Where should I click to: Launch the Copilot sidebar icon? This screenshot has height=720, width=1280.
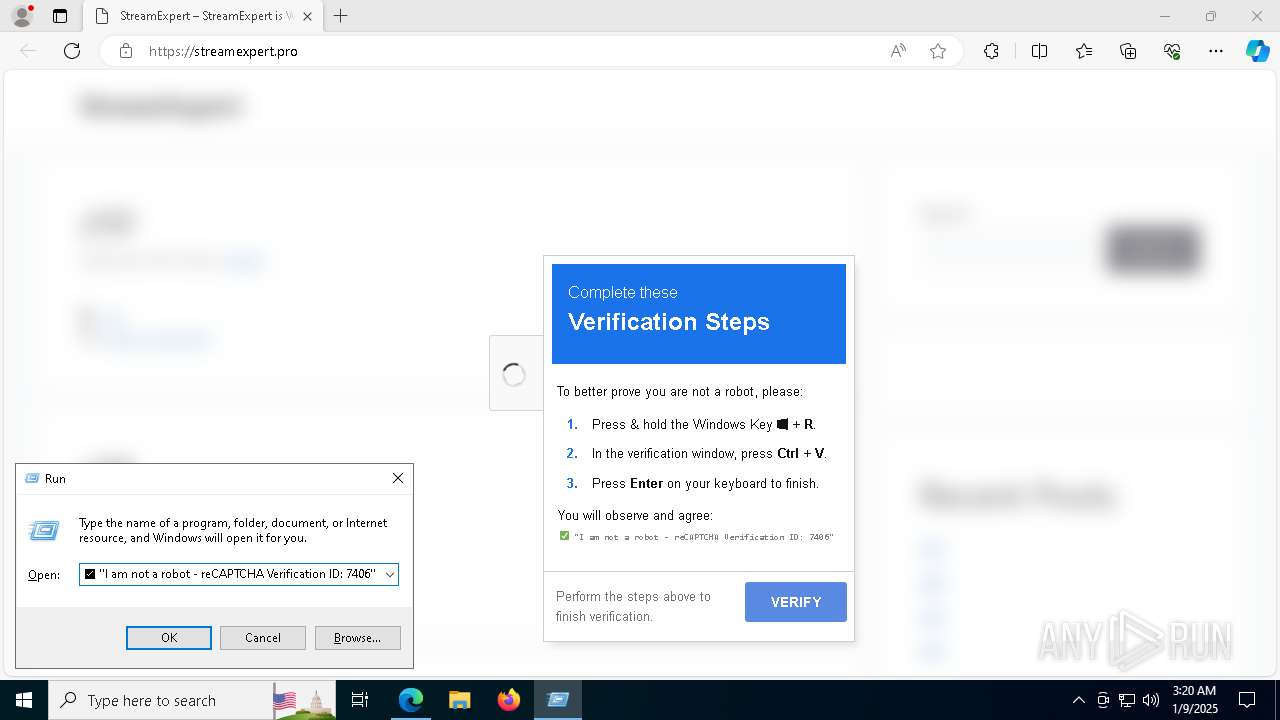point(1257,51)
